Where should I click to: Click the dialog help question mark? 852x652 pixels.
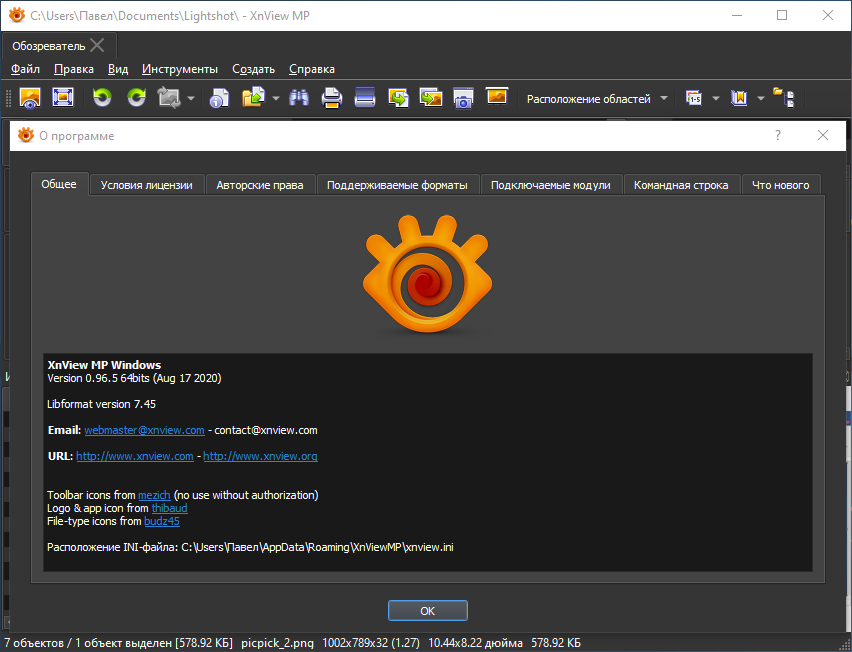pyautogui.click(x=778, y=135)
